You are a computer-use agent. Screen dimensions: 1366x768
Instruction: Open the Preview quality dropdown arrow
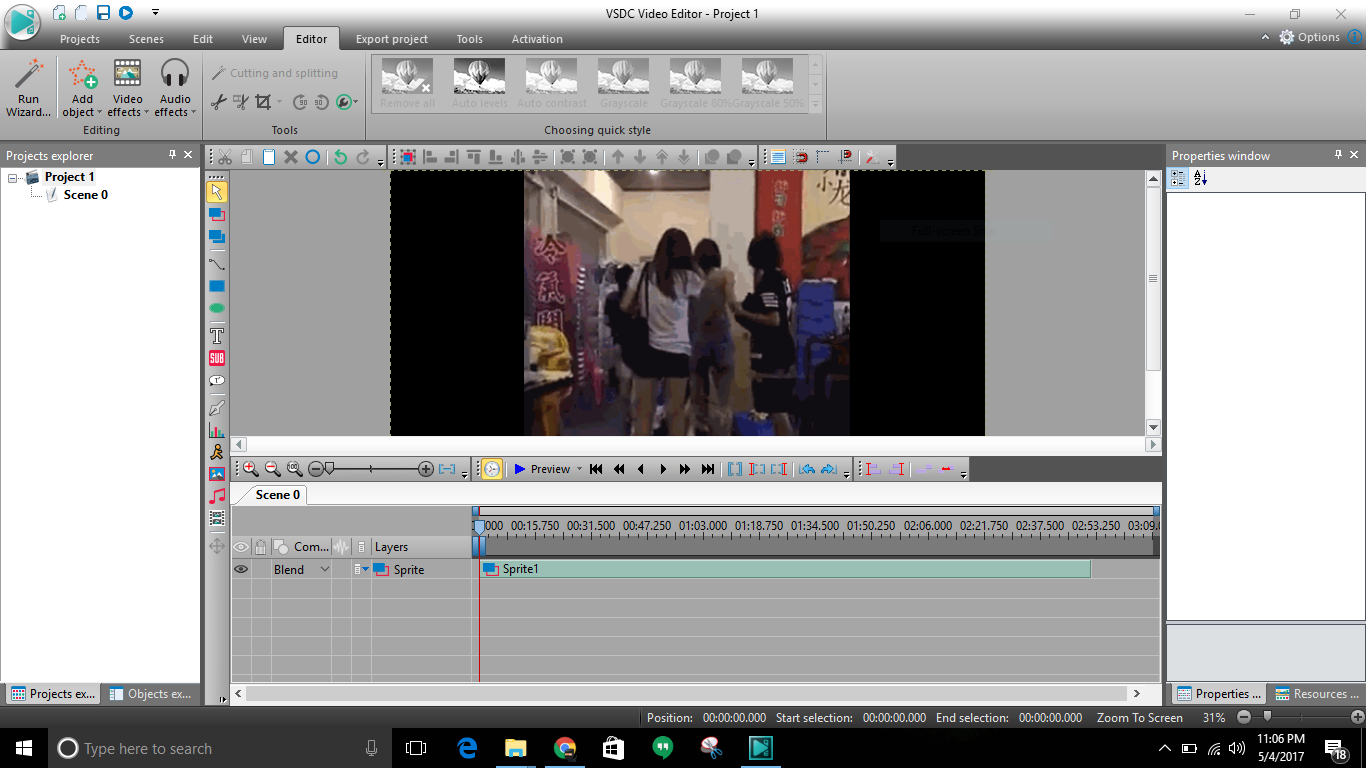click(x=579, y=469)
